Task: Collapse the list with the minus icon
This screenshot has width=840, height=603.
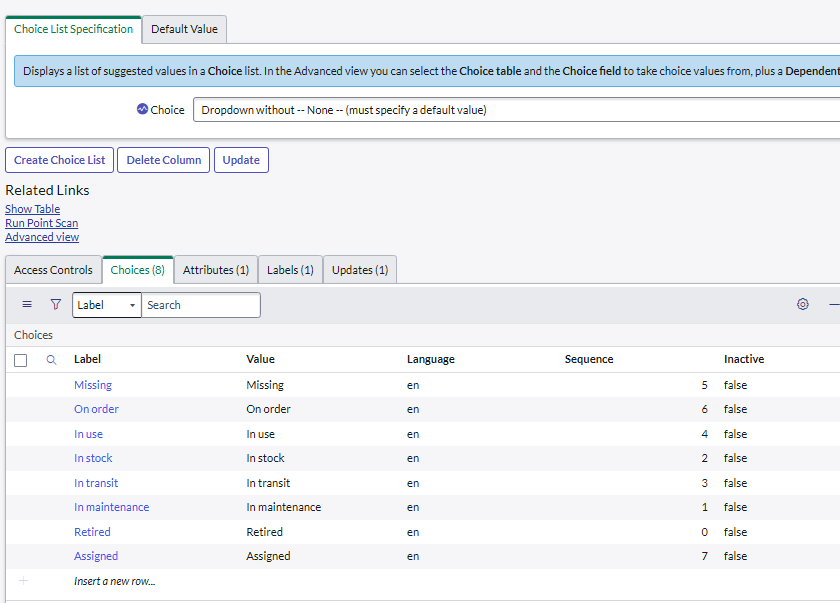Action: (x=834, y=305)
